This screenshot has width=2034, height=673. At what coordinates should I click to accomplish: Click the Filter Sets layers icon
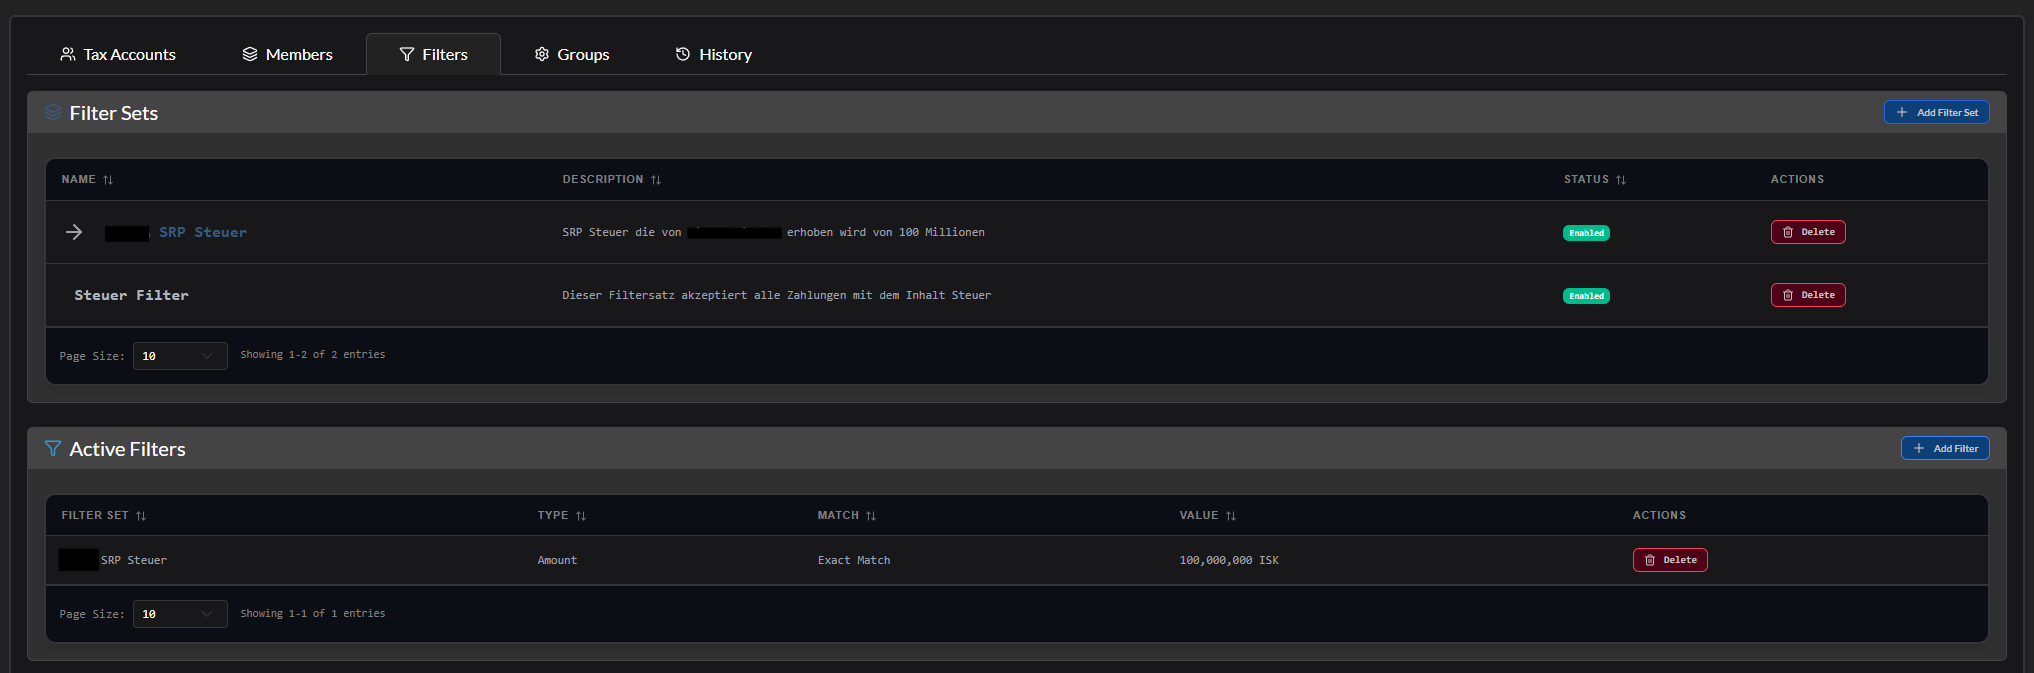53,112
